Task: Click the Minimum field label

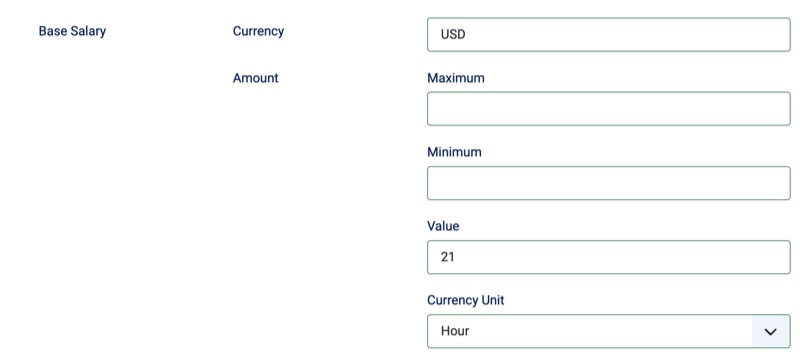Action: (x=454, y=152)
